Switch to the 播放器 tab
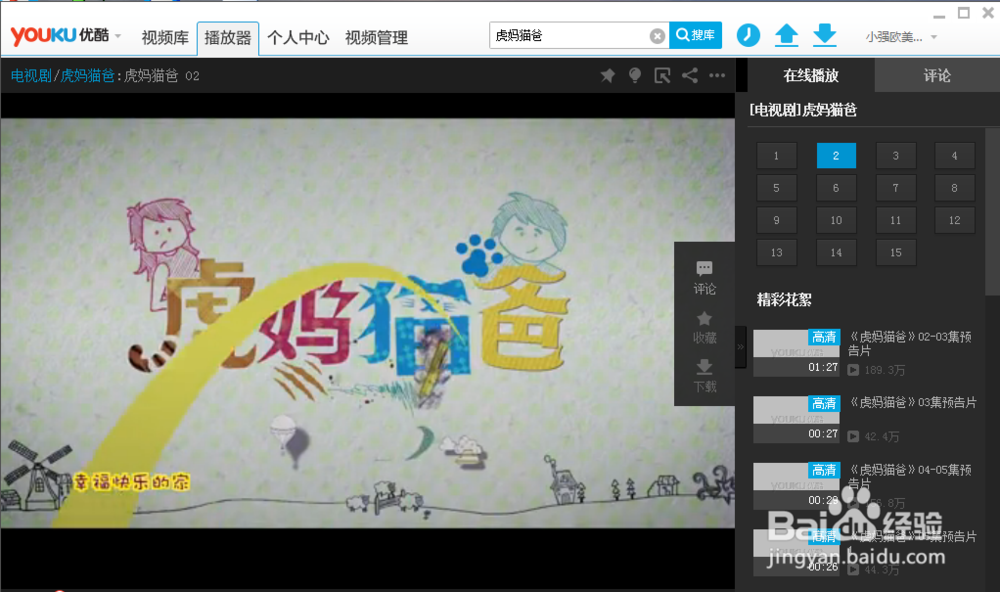1000x592 pixels. [x=228, y=38]
